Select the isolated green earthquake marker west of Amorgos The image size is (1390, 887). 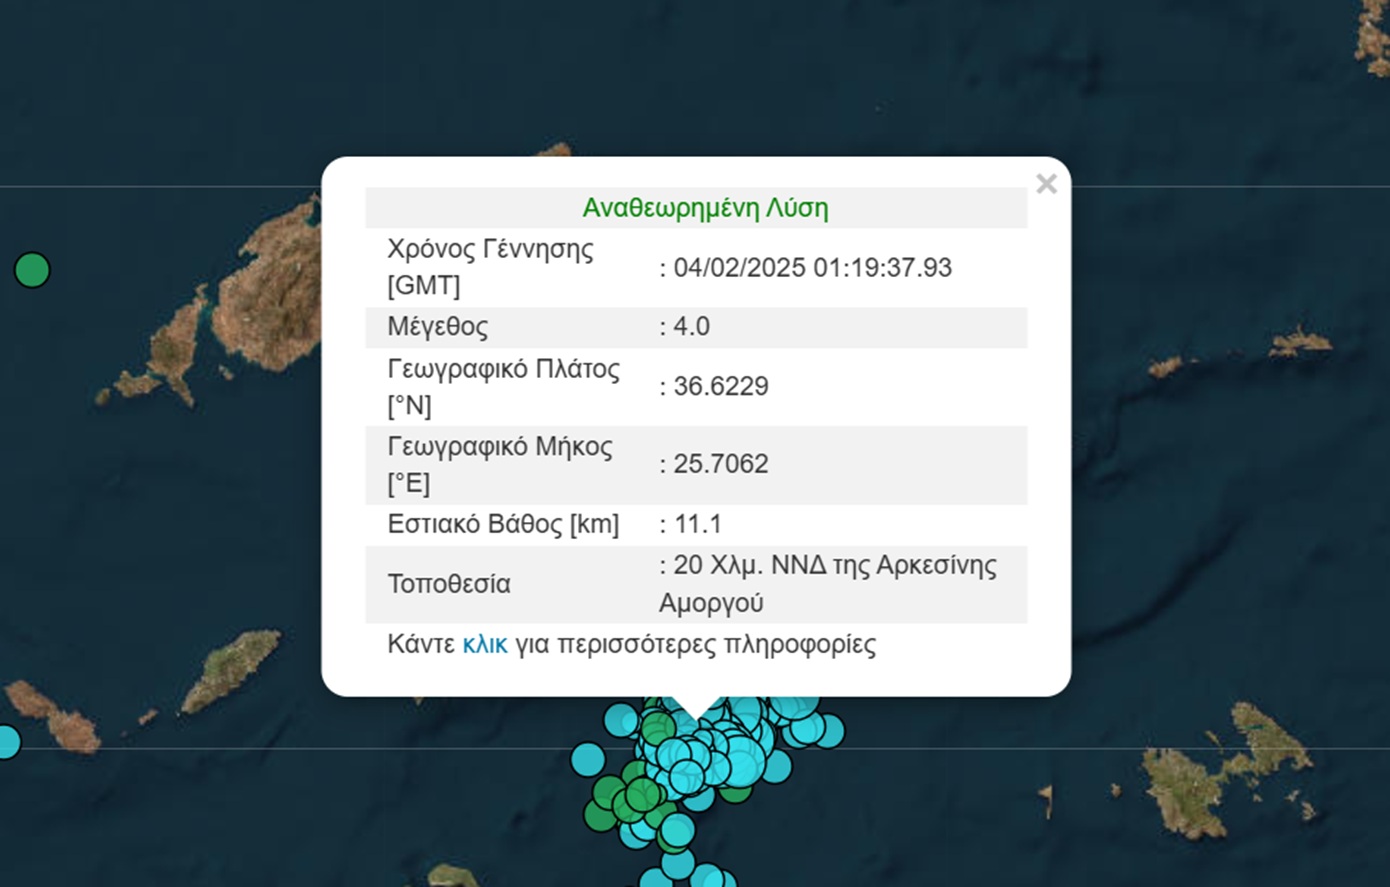coord(32,270)
